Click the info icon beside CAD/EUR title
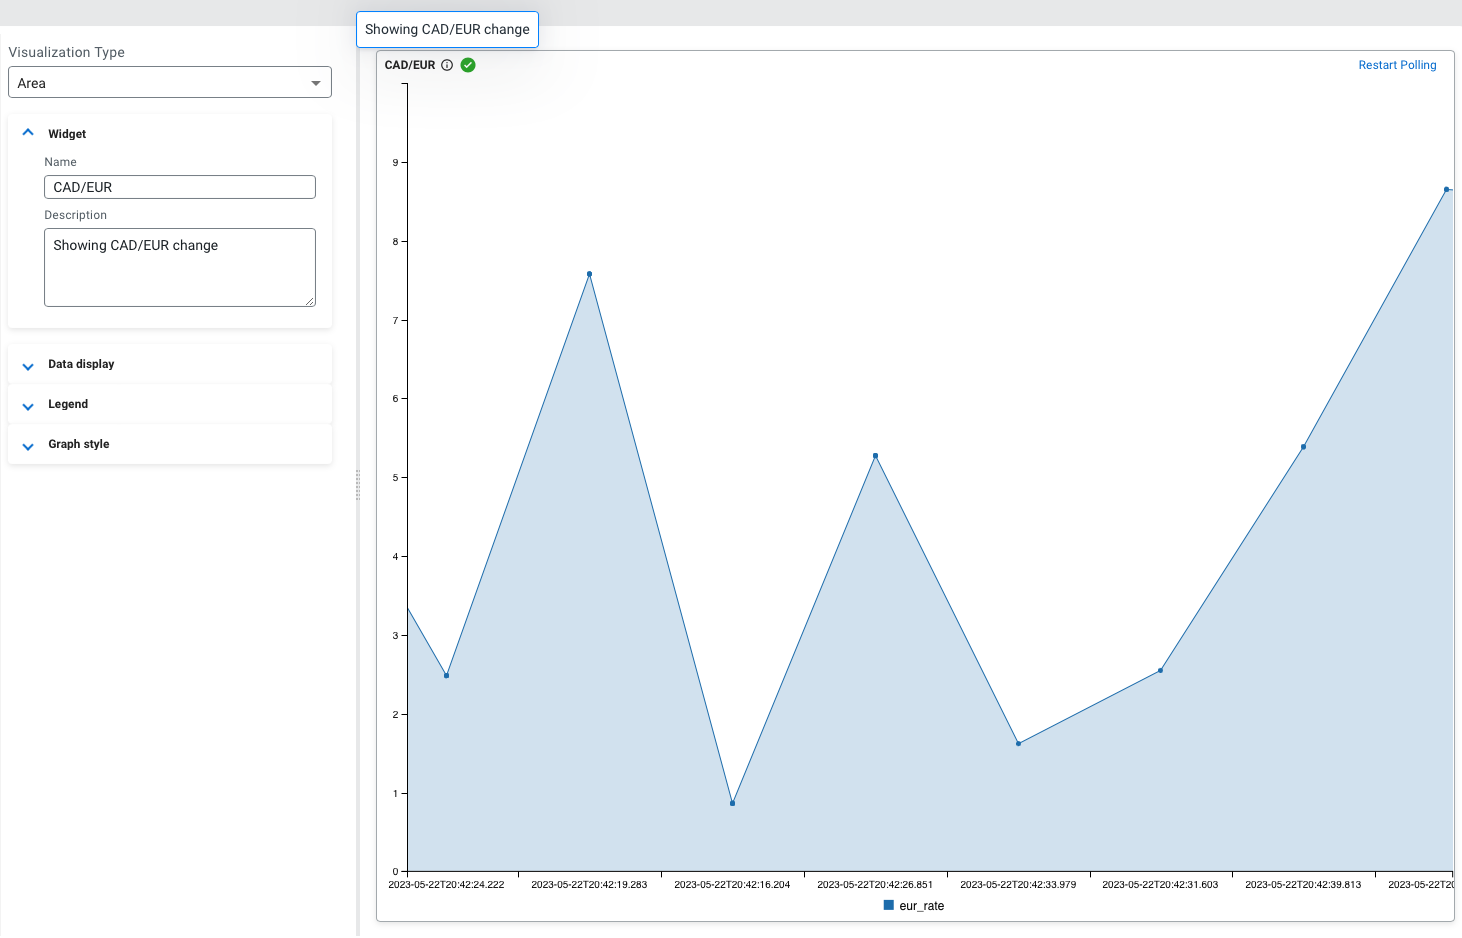1462x938 pixels. [447, 65]
